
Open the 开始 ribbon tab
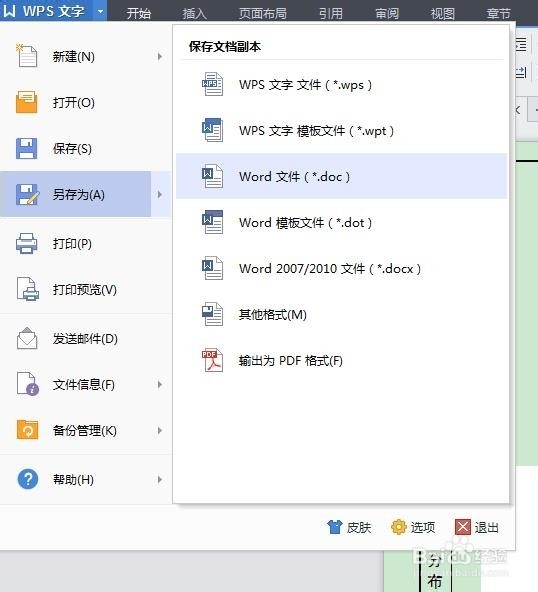139,14
